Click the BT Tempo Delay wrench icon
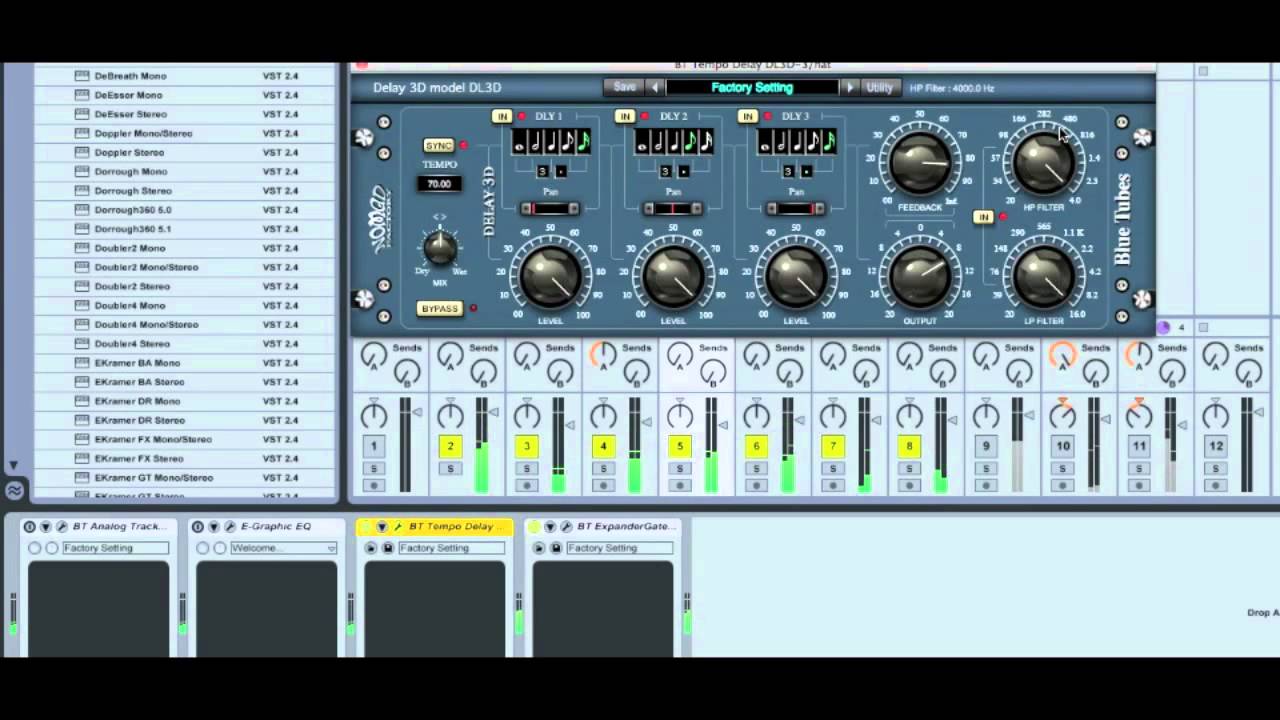 click(397, 527)
